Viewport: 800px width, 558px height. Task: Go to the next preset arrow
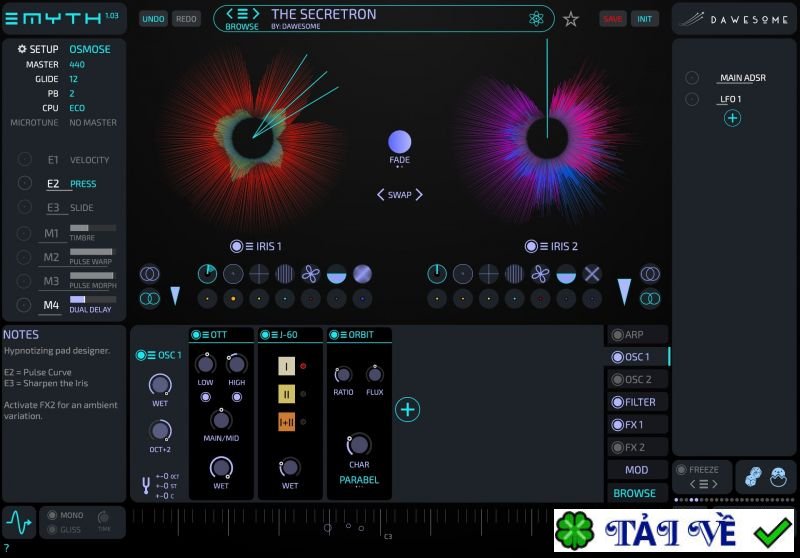(256, 14)
